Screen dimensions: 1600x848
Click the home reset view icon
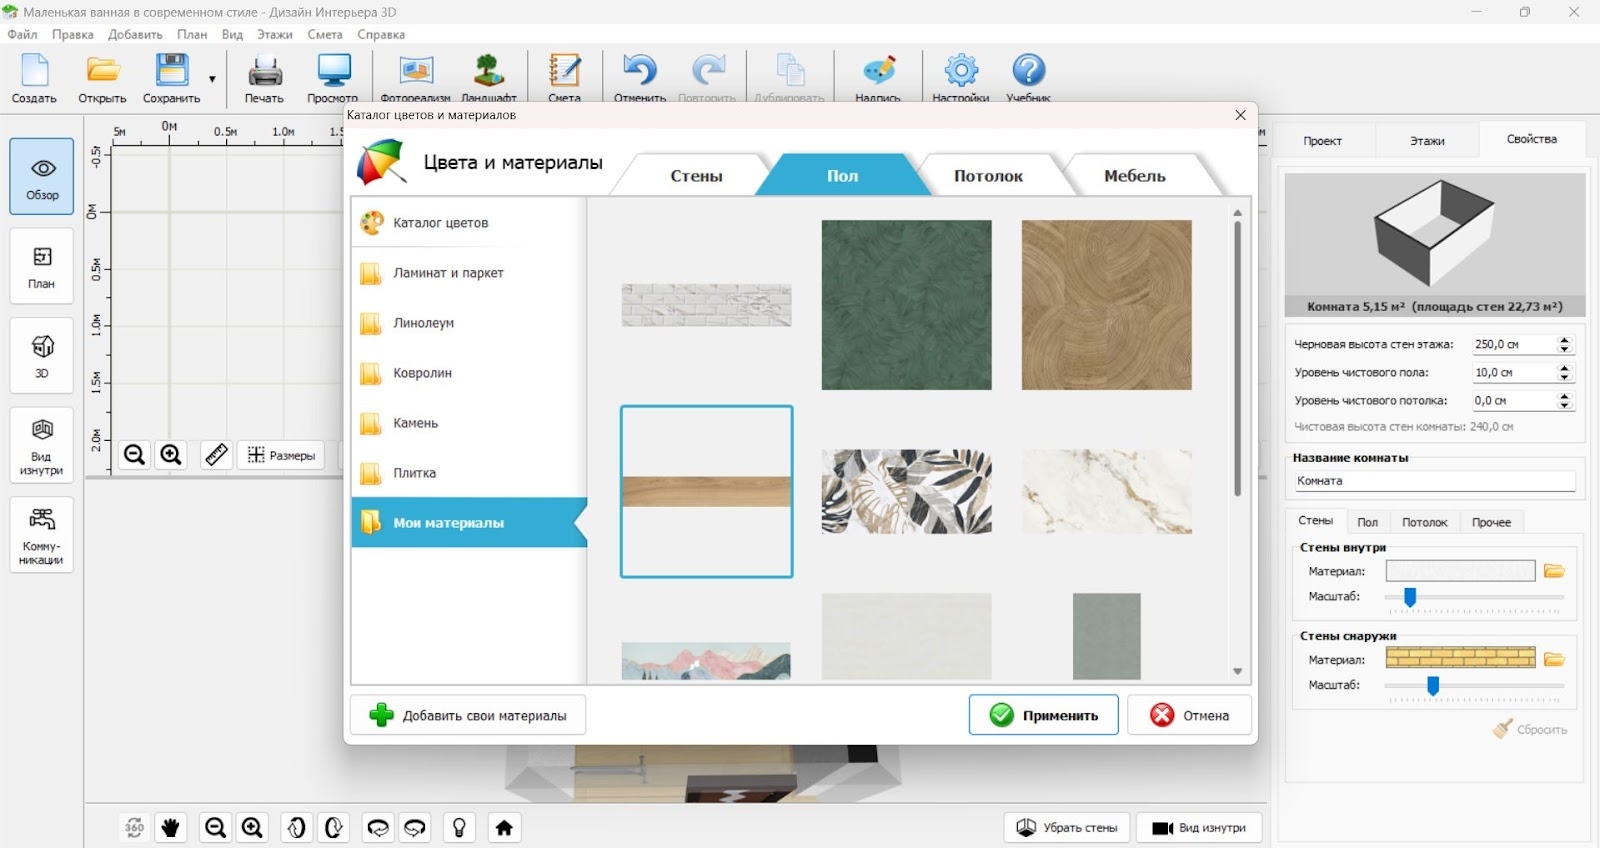click(504, 827)
